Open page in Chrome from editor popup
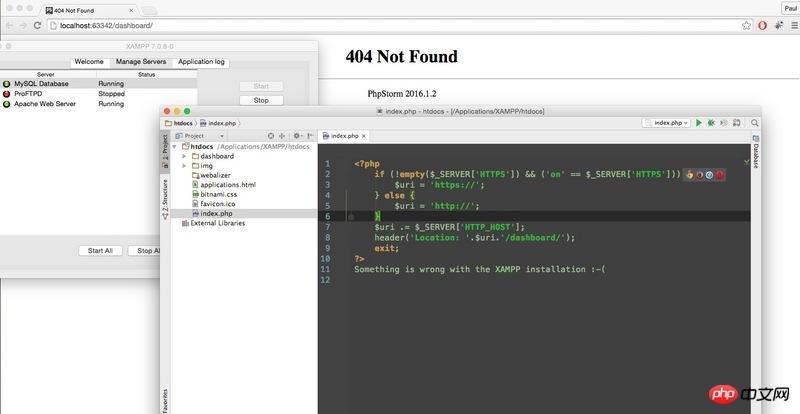The height and width of the screenshot is (414, 800). (x=689, y=175)
